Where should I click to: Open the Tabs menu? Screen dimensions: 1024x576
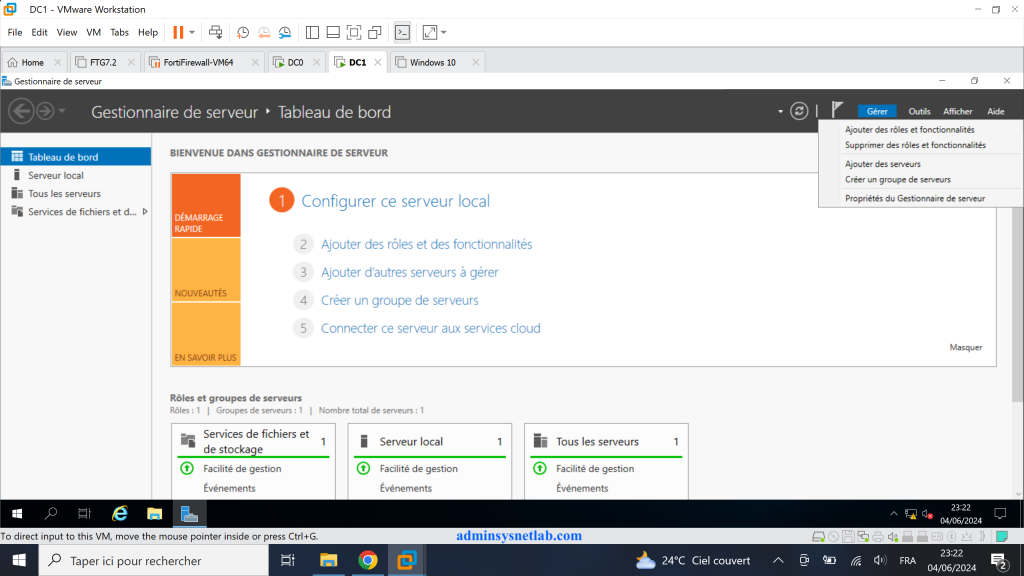[x=119, y=33]
